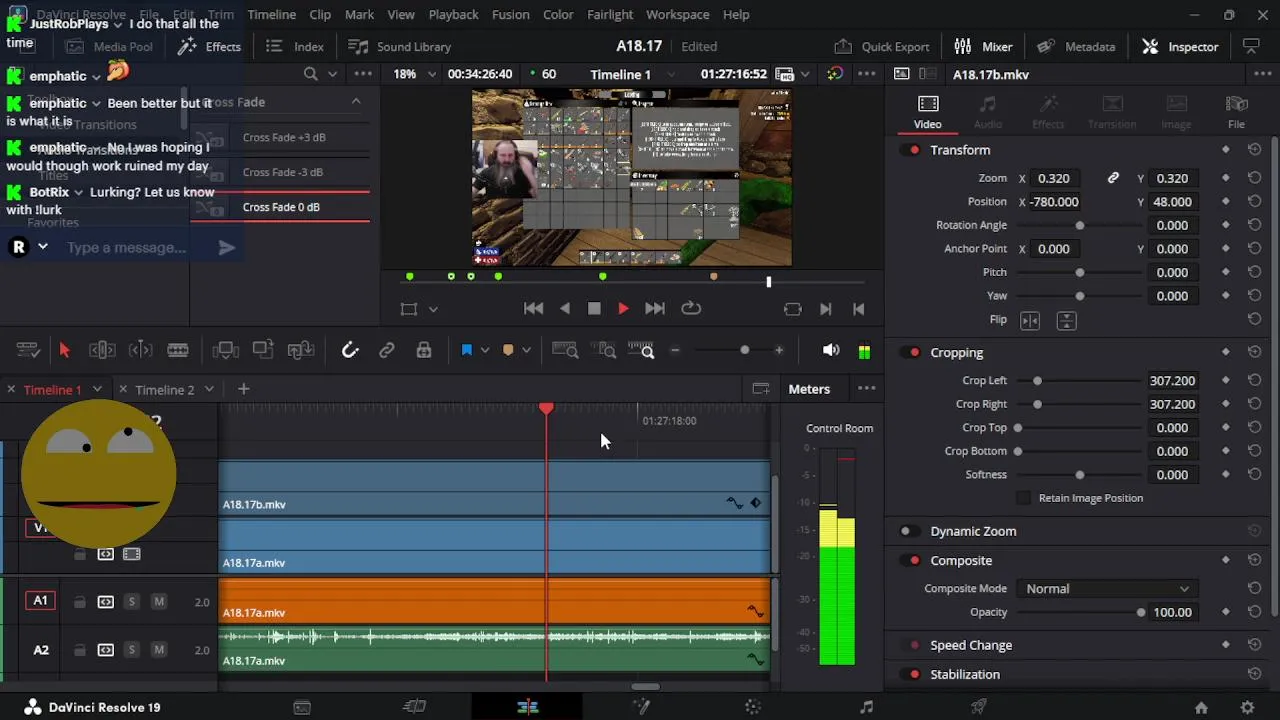Collapse the Cross Fade effects group

(356, 102)
